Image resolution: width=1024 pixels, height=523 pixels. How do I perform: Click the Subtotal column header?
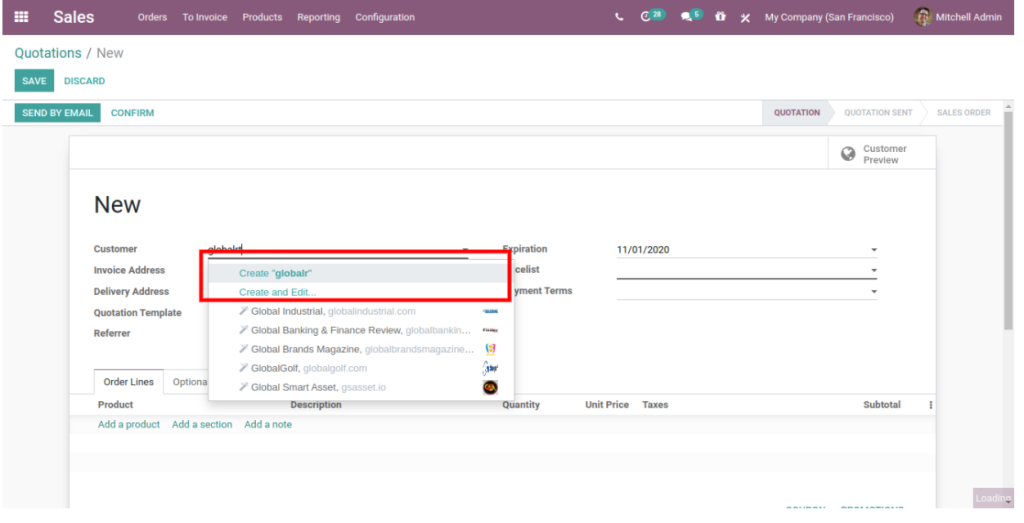(x=882, y=405)
